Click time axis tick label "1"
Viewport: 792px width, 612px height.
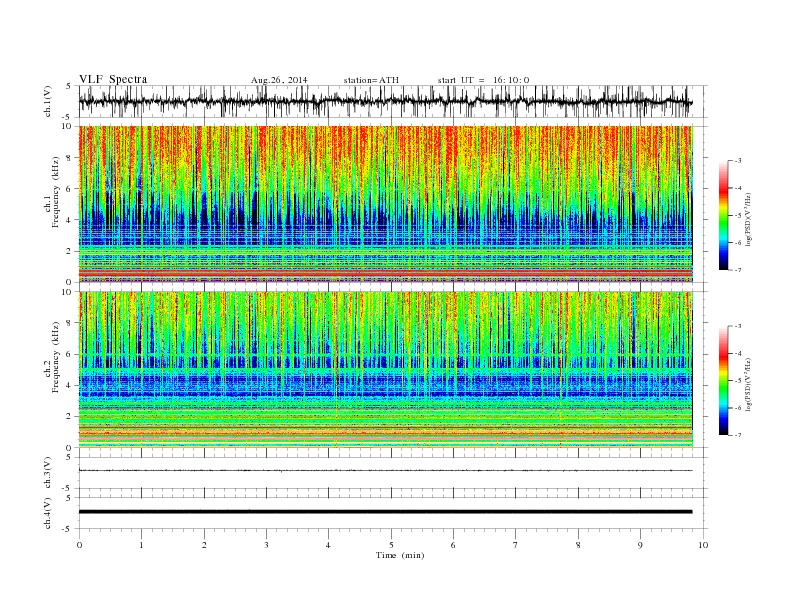(141, 545)
